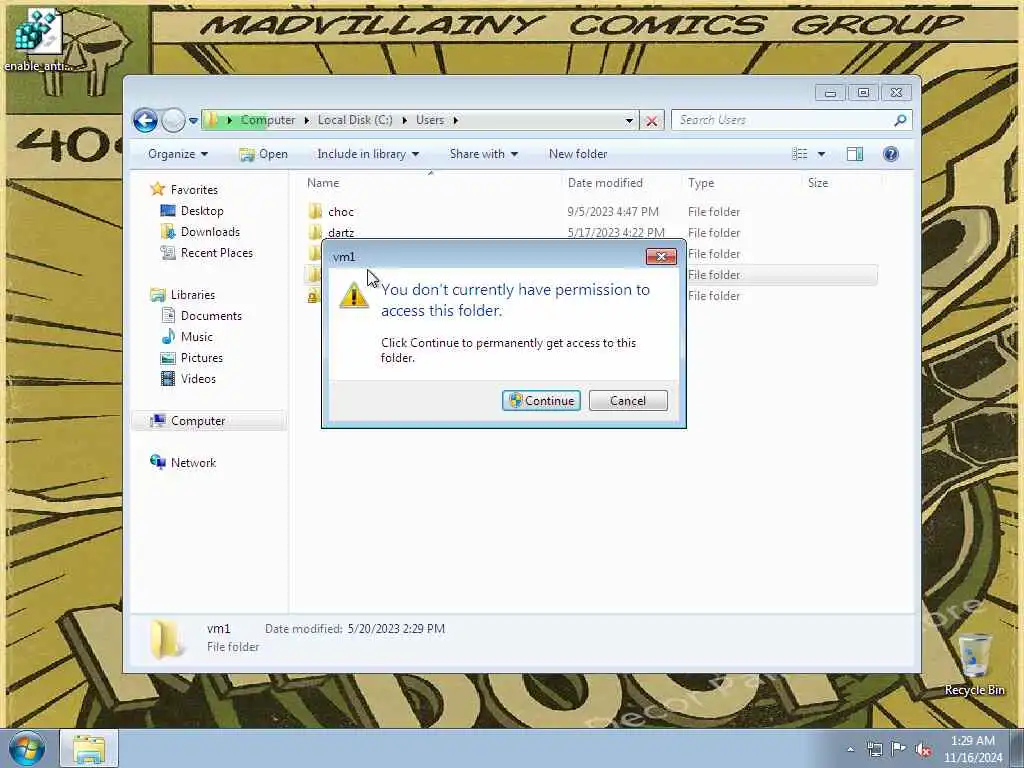1024x768 pixels.
Task: Open the Share with menu
Action: (x=483, y=154)
